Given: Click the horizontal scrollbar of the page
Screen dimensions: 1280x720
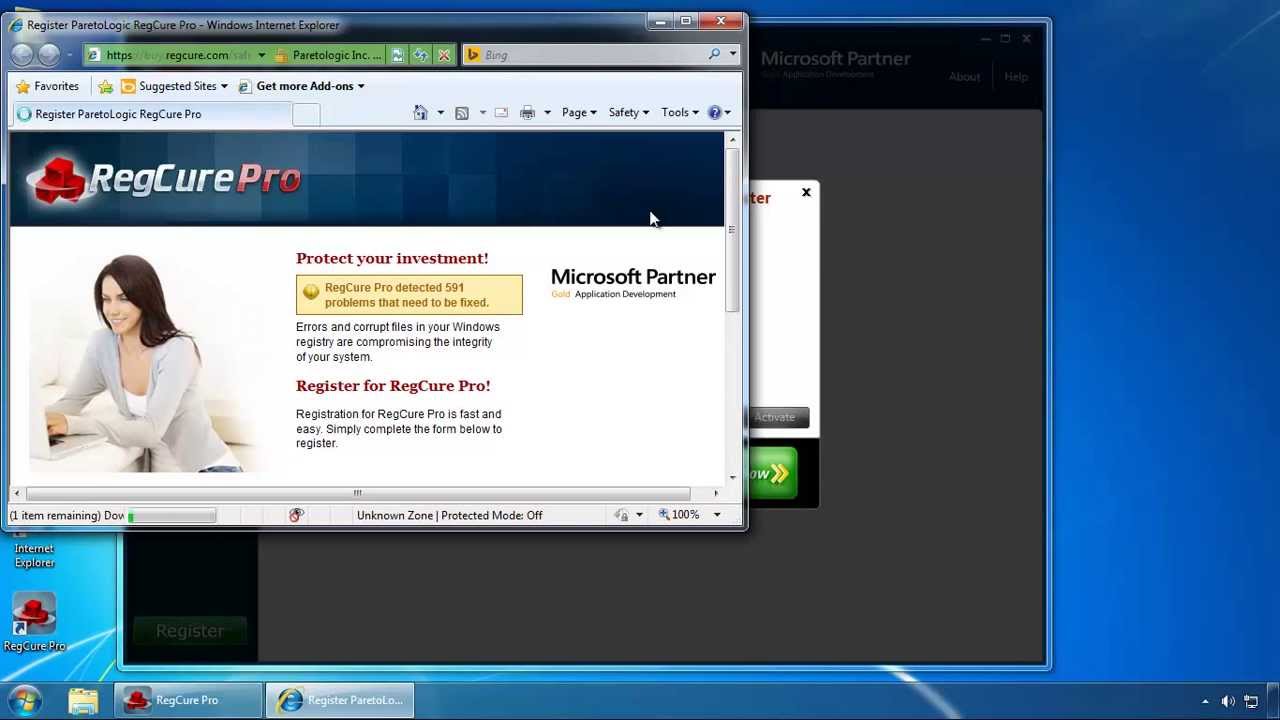Looking at the screenshot, I should pyautogui.click(x=358, y=493).
